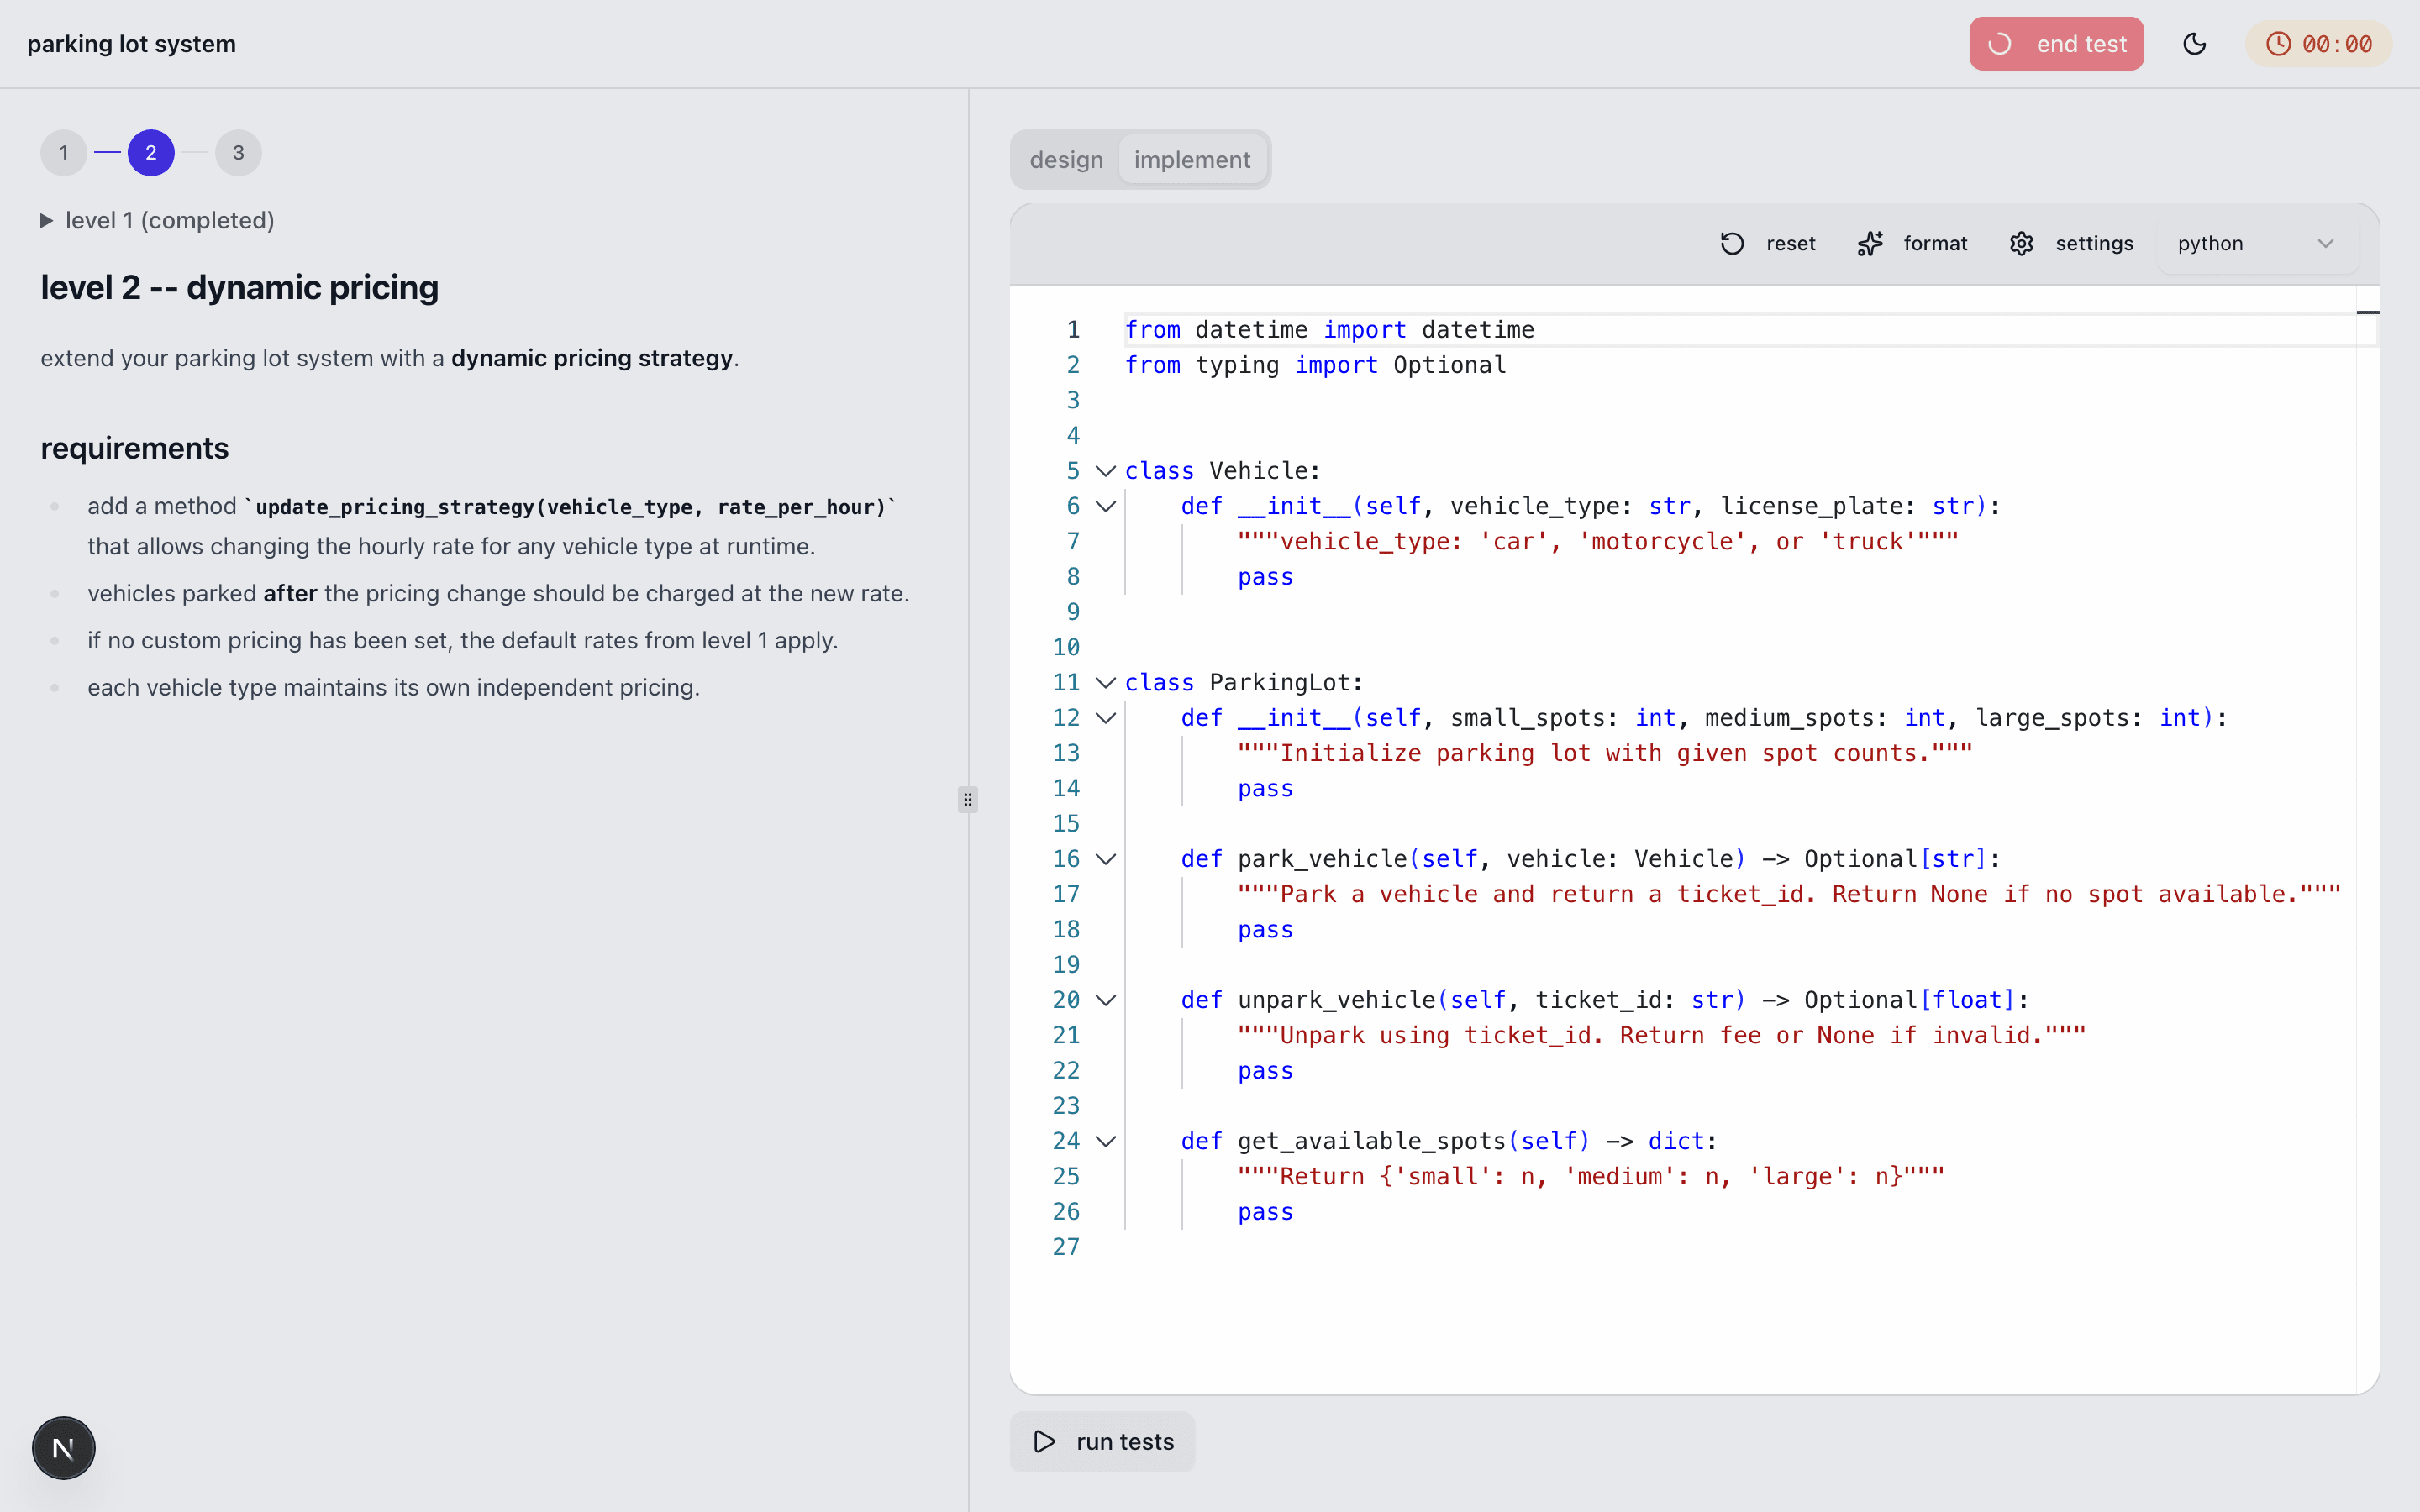Click docstring 'Initialize parking lot with given spot counts'
2420x1512 pixels.
tap(1605, 753)
